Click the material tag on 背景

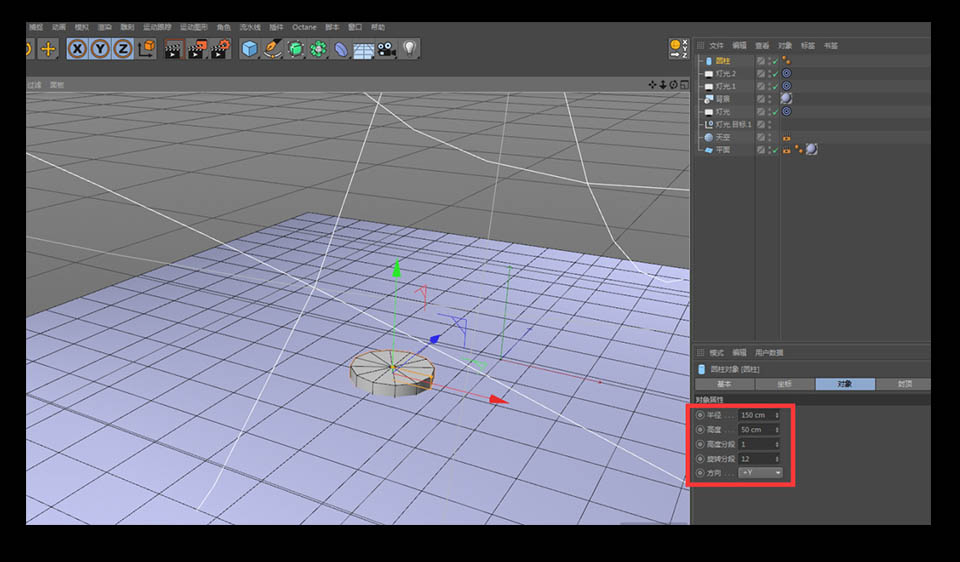(787, 99)
